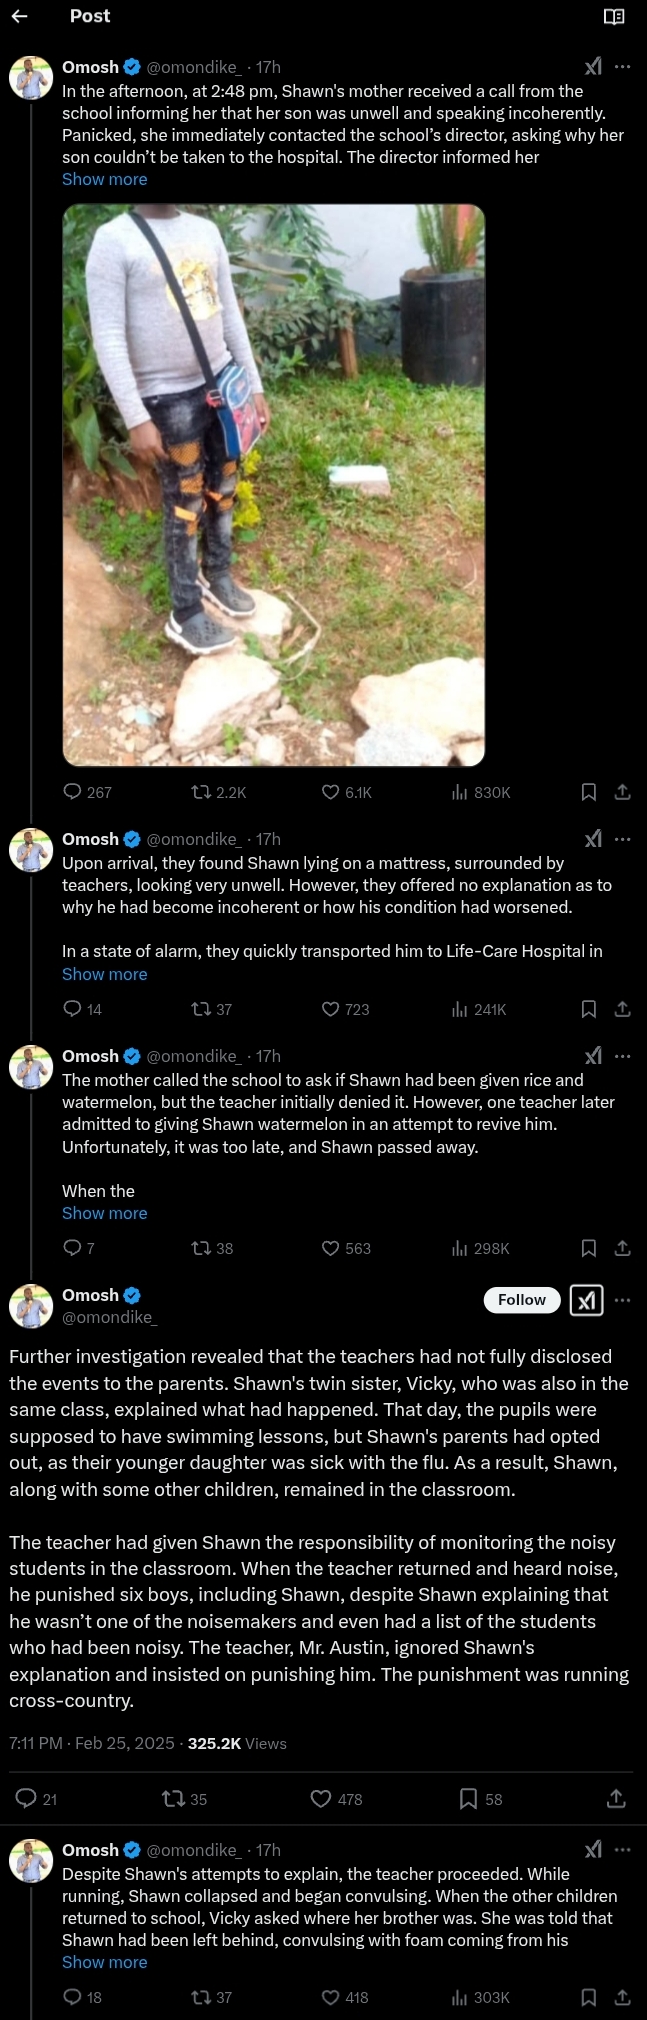647x2020 pixels.
Task: Expand the Life-Care Hospital post text
Action: point(105,974)
